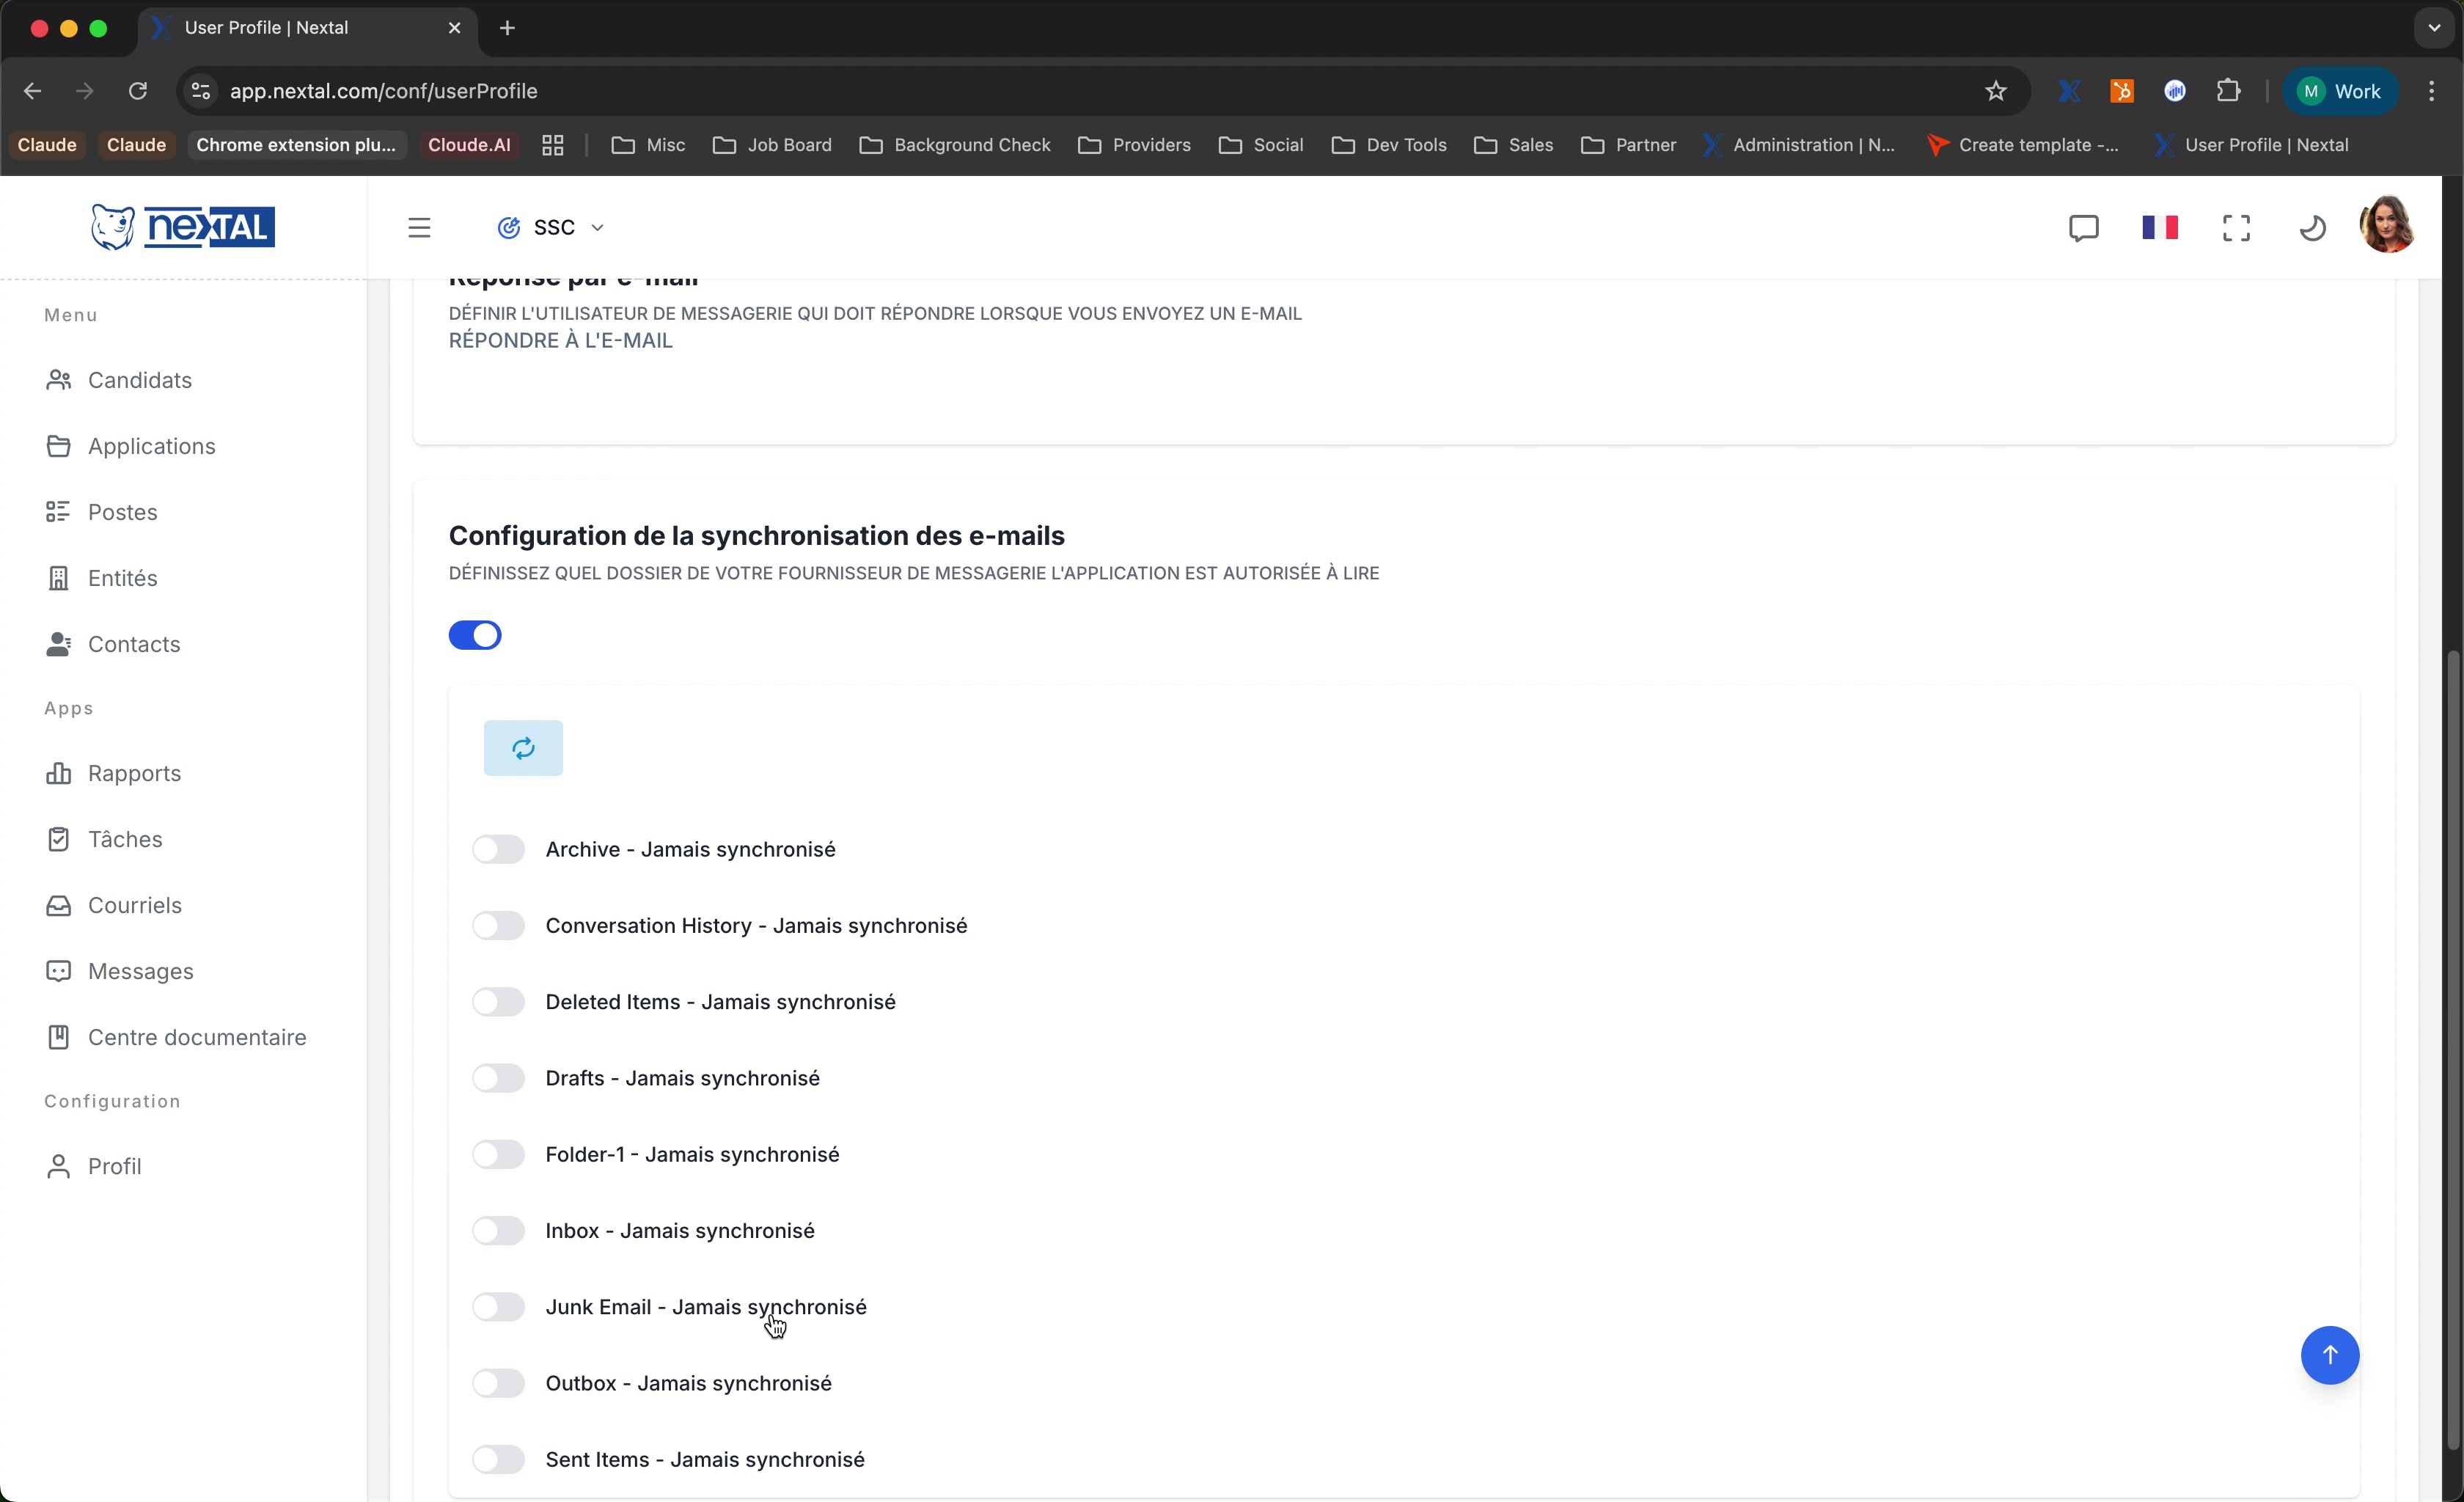Click the scroll-to-top arrow button

coord(2329,1355)
